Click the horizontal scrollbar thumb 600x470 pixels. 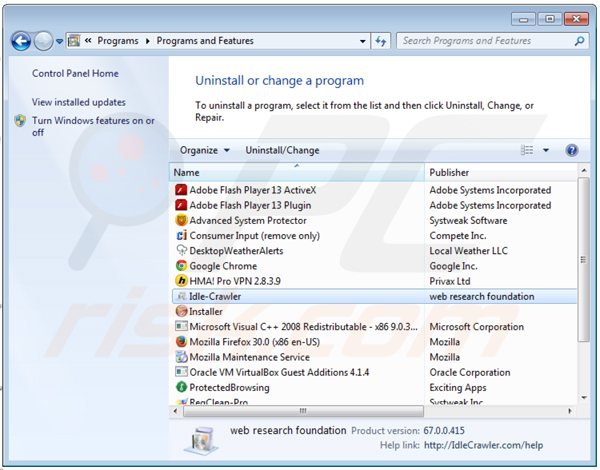[303, 411]
